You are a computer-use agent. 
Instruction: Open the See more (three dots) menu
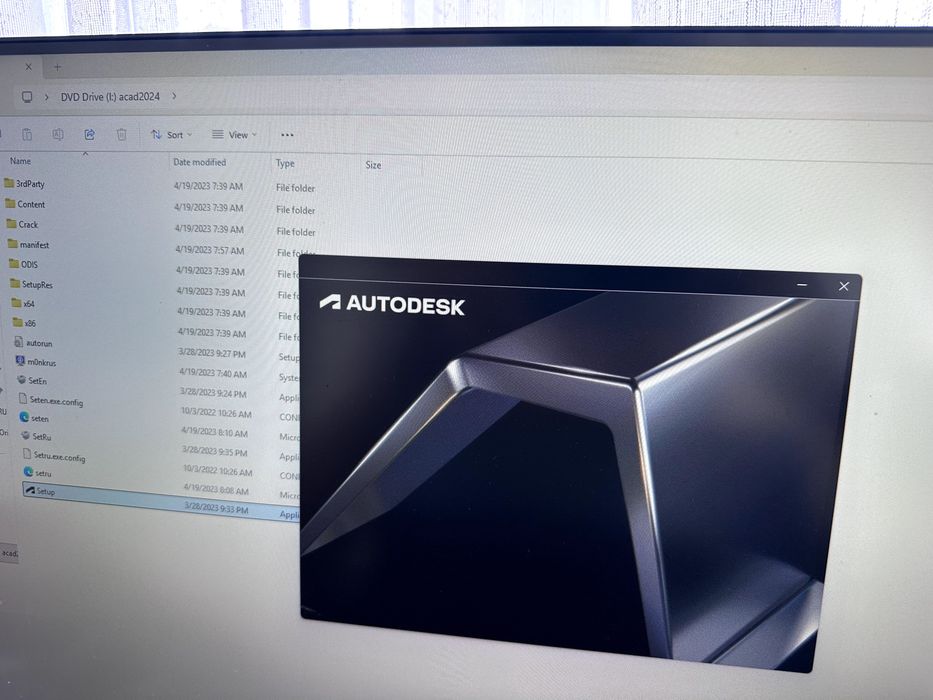pos(287,135)
